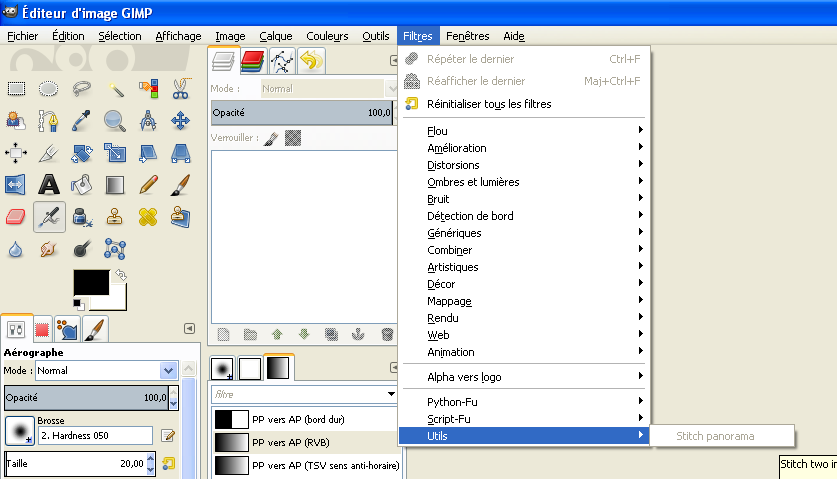Viewport: 837px width, 479px height.
Task: Choose Stitch panorama in Utils submenu
Action: coord(721,436)
